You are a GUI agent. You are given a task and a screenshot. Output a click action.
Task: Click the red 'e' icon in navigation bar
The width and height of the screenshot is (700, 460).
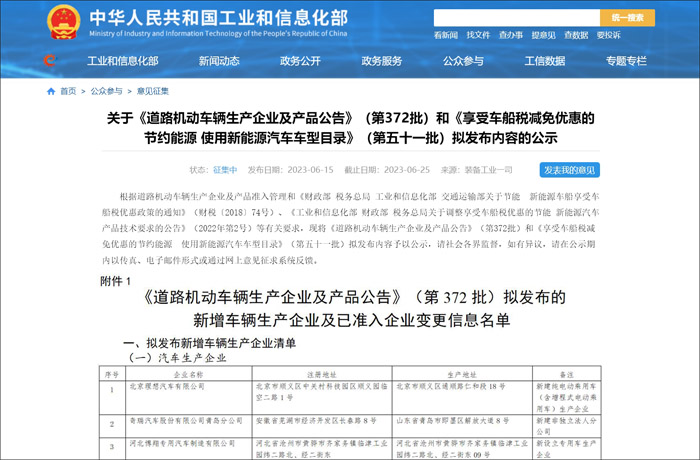[x=50, y=60]
